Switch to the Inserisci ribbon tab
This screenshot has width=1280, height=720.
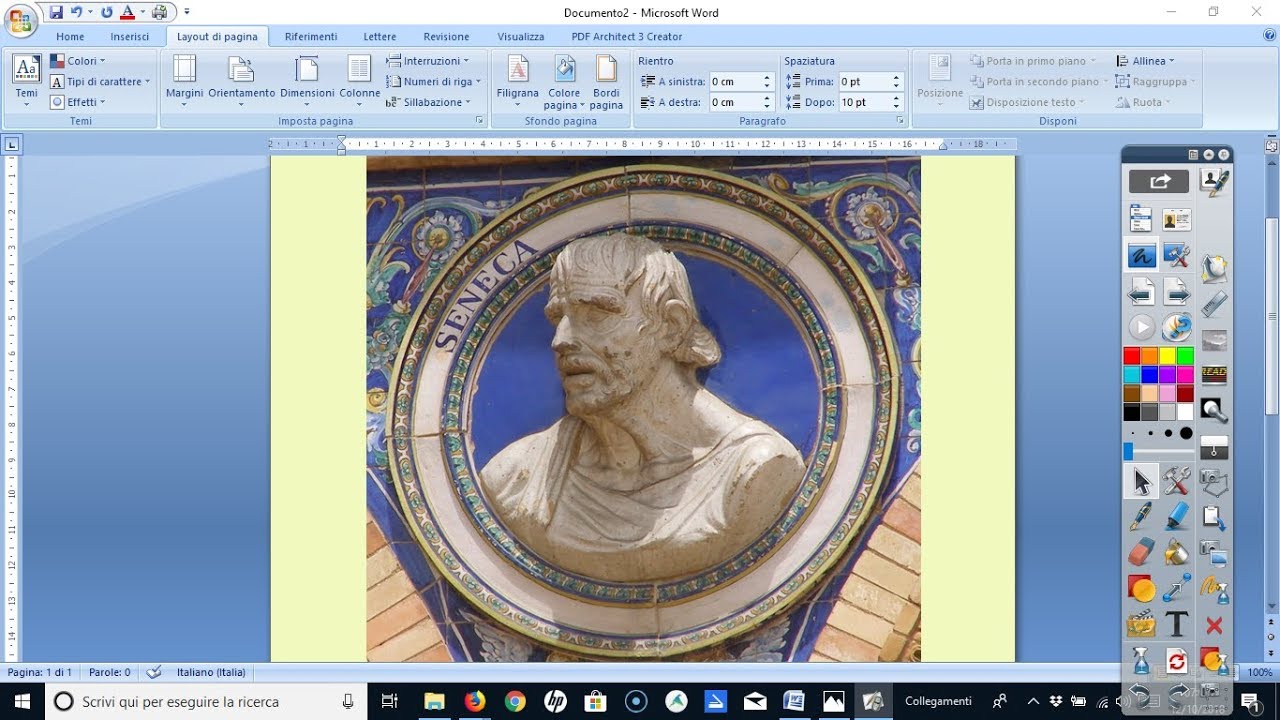point(130,36)
